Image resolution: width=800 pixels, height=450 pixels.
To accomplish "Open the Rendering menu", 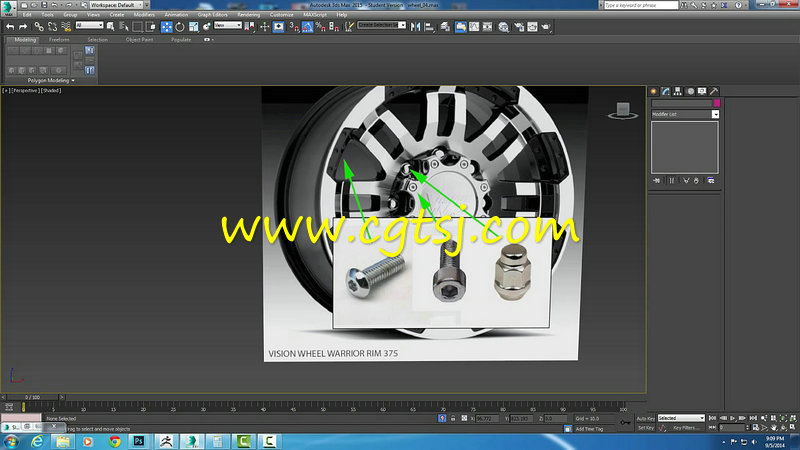I will tap(248, 15).
